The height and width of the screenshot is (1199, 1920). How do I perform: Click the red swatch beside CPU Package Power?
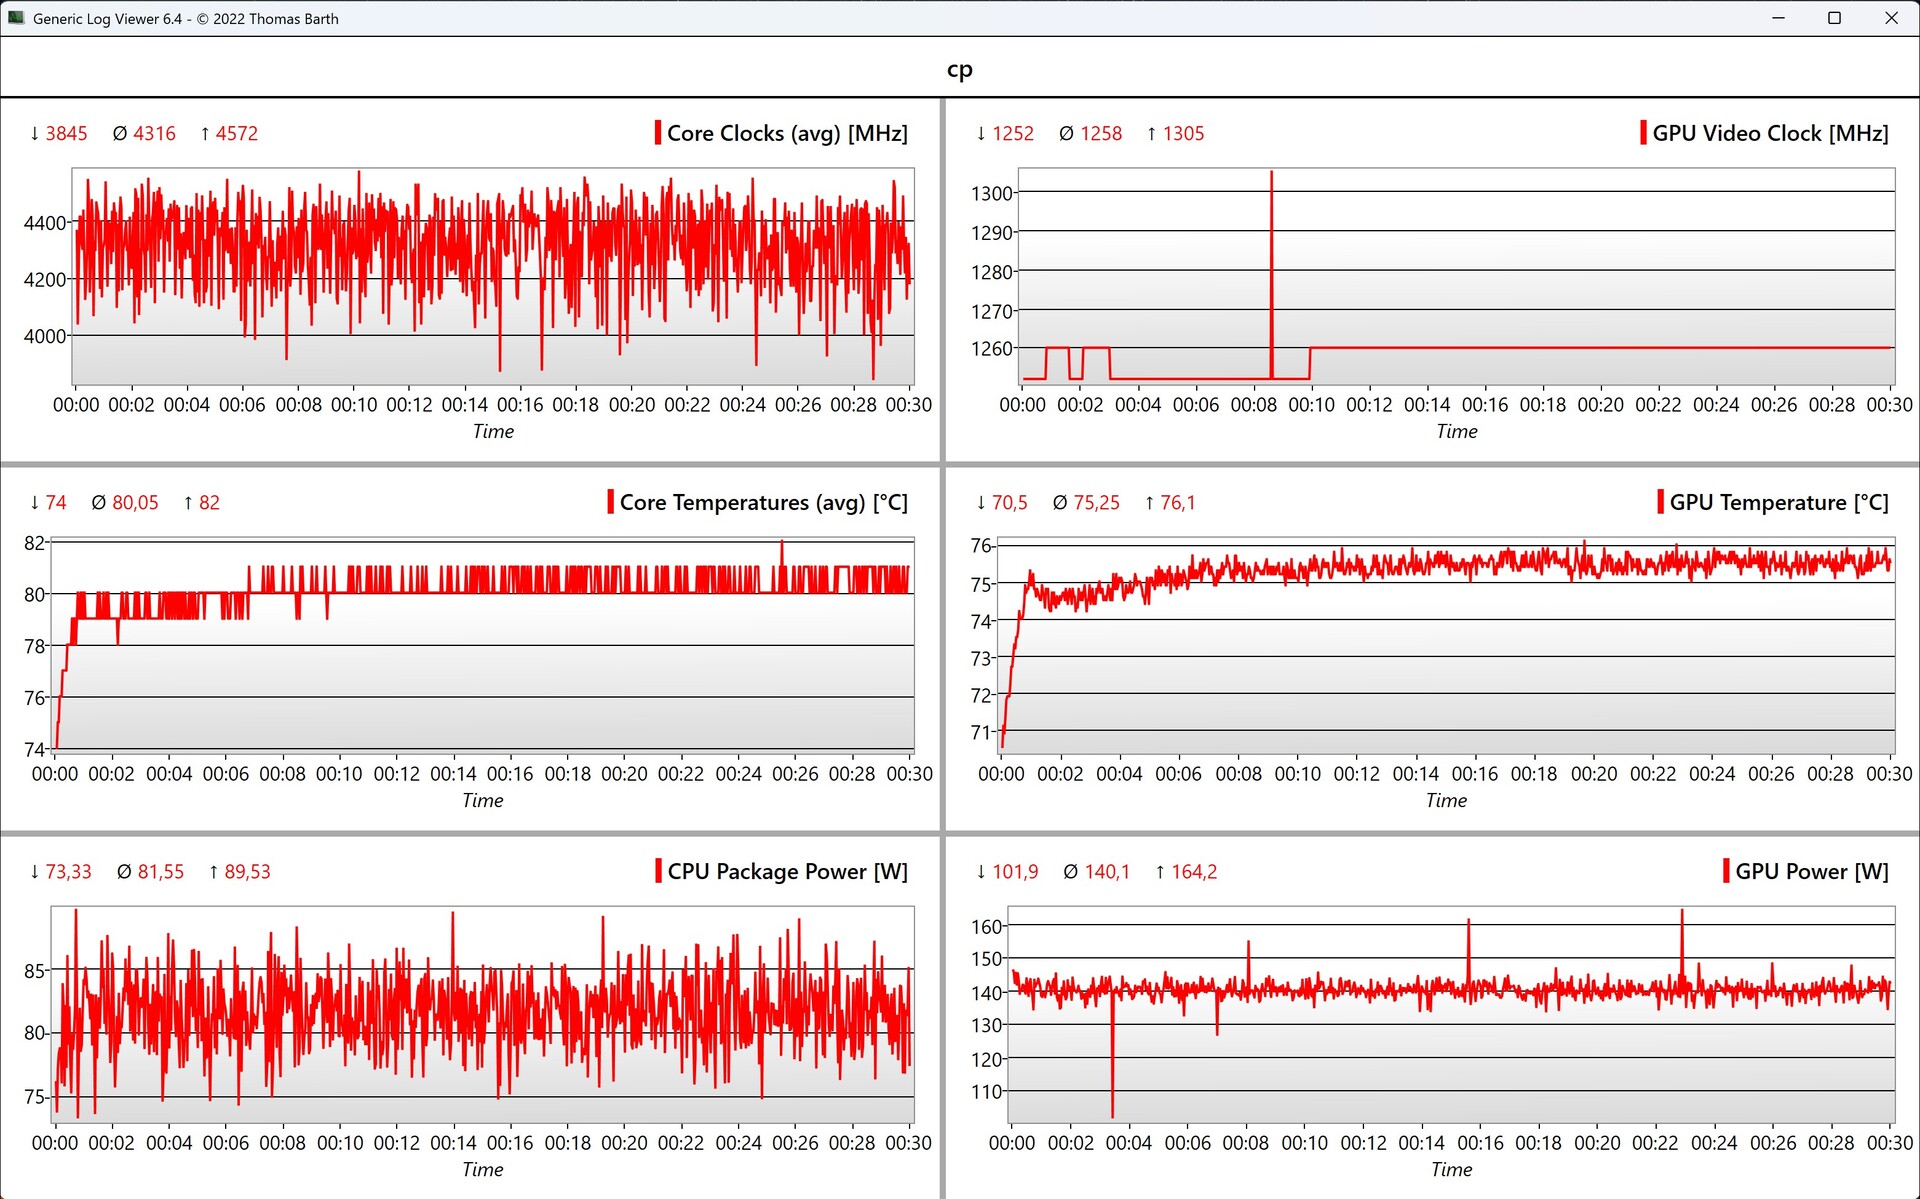[x=658, y=871]
